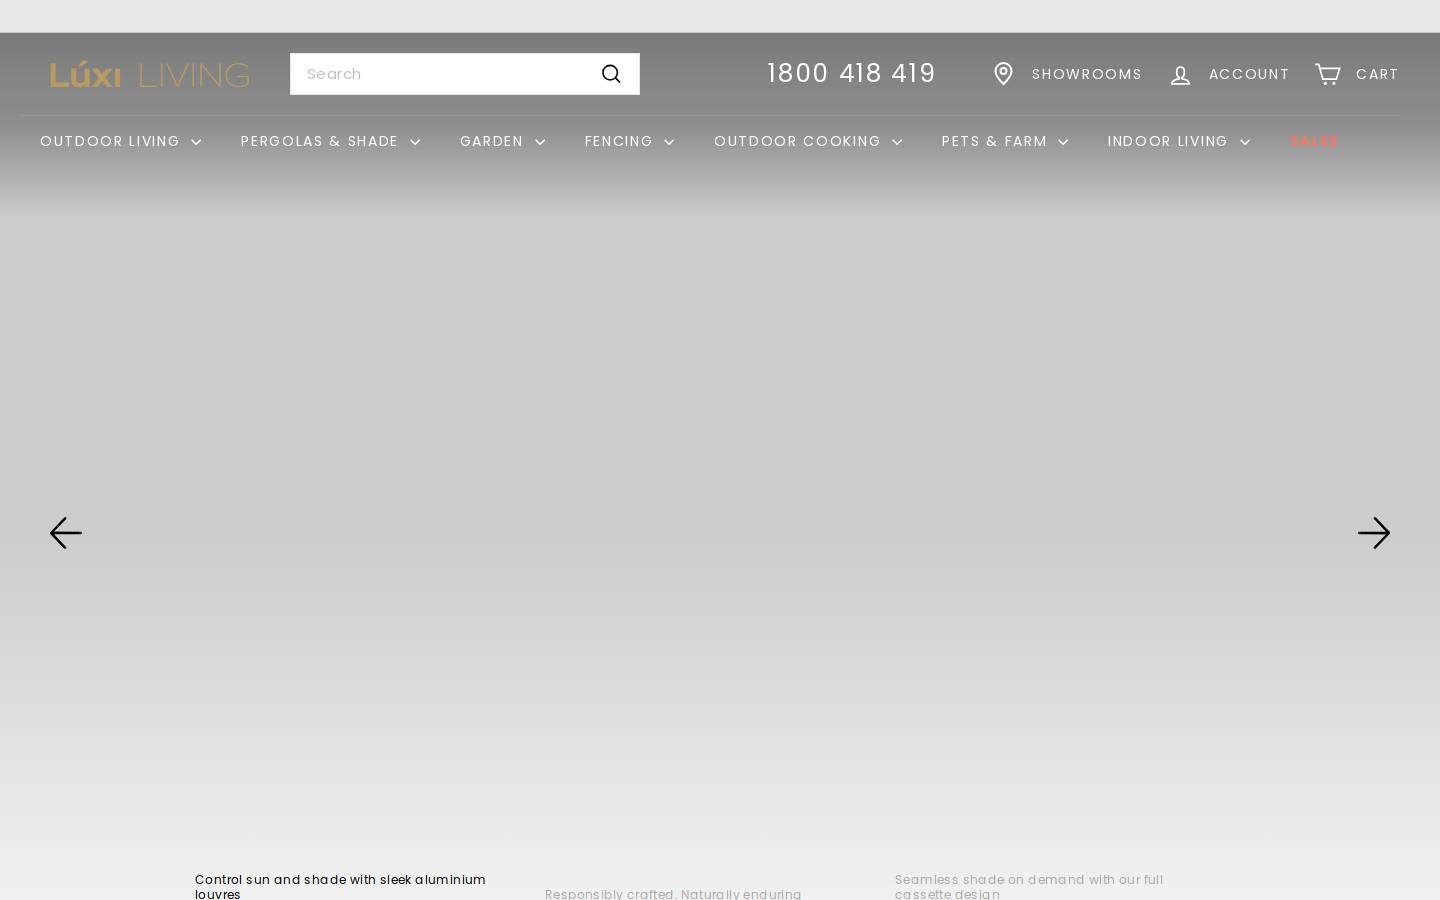Select 'Seamless shade on demand' slide caption
Screen dimensions: 1440x900
tap(1029, 886)
